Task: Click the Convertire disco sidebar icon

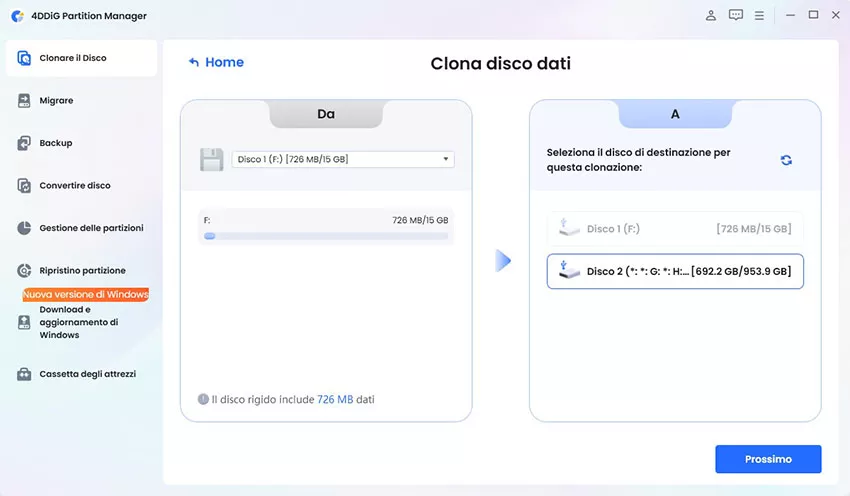Action: coord(24,185)
